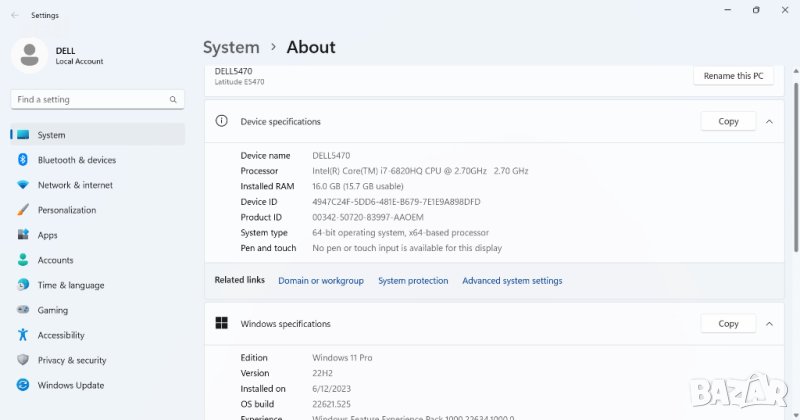Open the Domain or workgroup link
The height and width of the screenshot is (420, 800).
321,281
